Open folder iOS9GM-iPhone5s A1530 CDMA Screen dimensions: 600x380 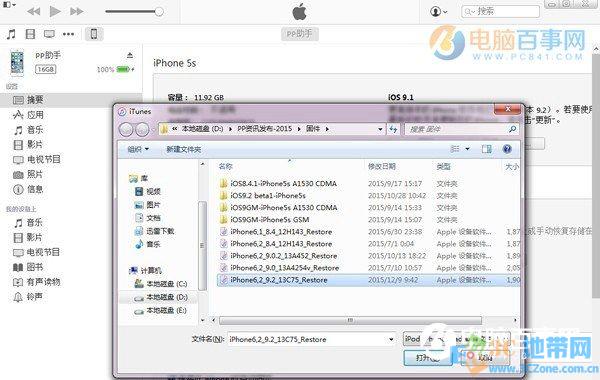[x=279, y=207]
